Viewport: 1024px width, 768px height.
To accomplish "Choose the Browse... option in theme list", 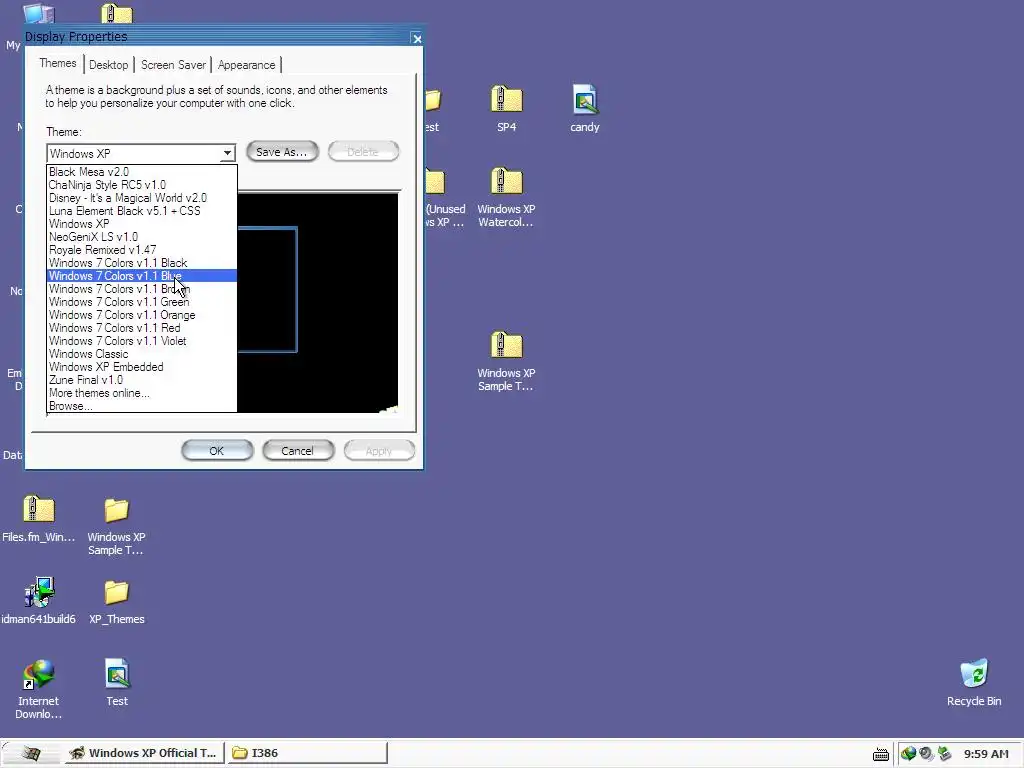I will [142, 406].
